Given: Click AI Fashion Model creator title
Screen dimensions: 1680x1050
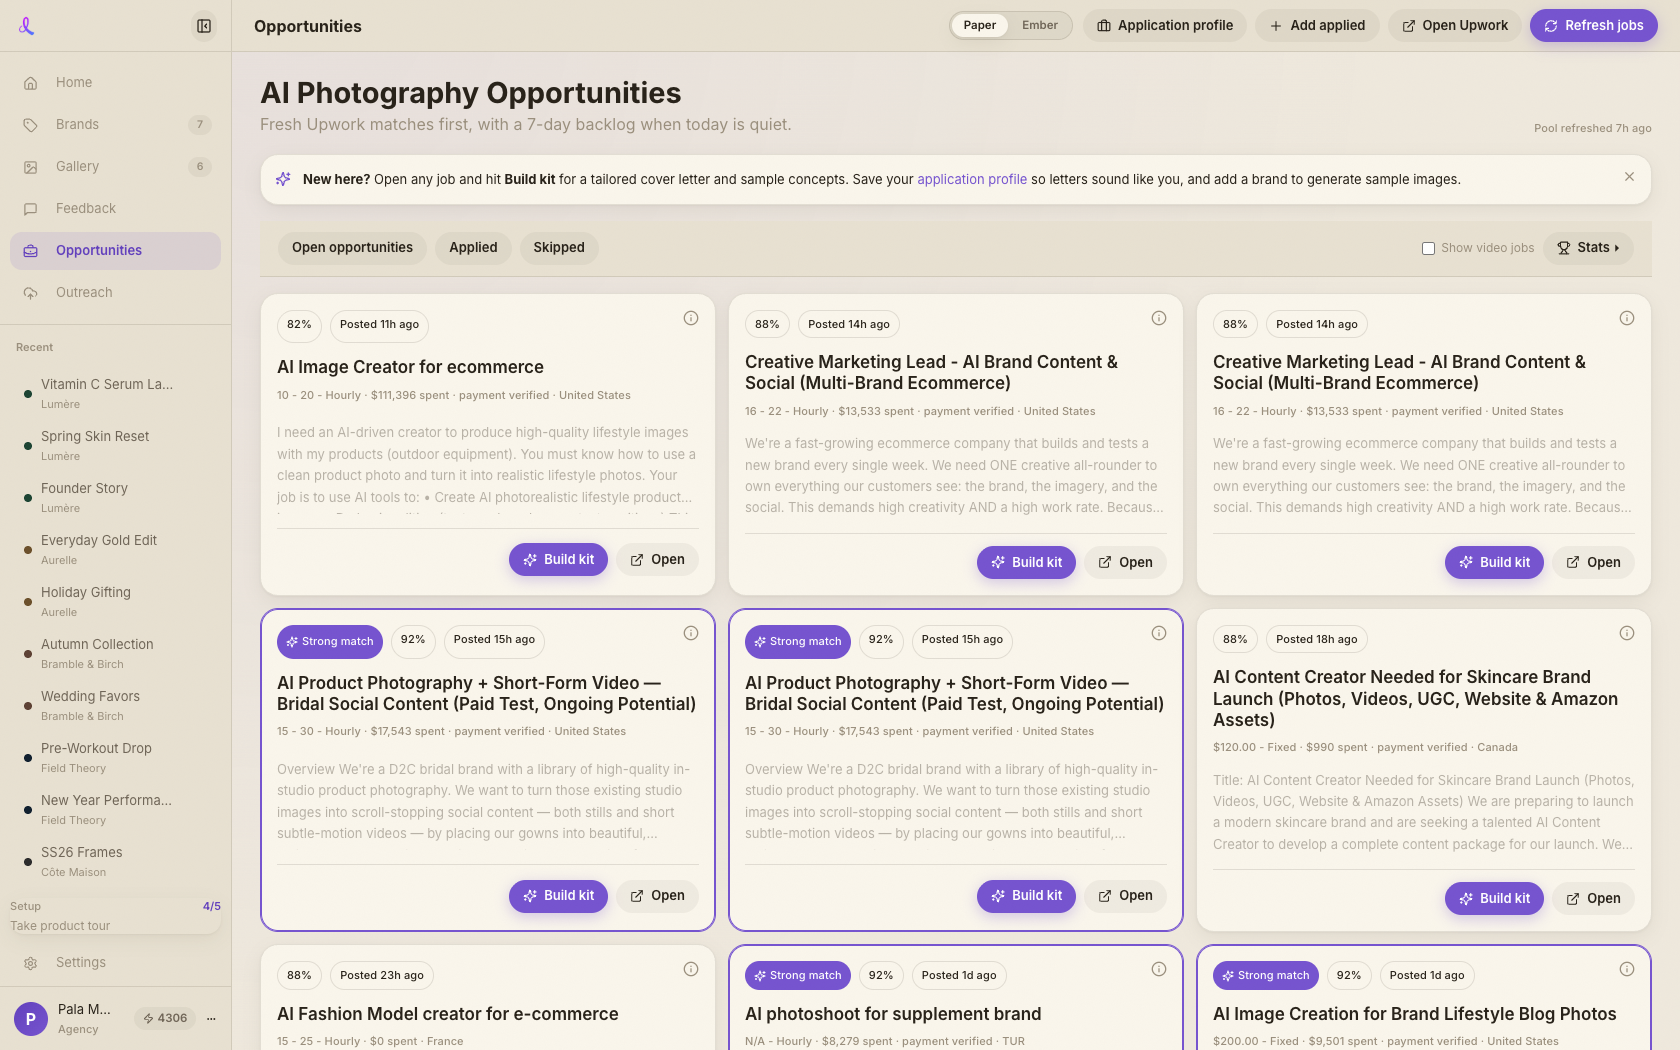Looking at the screenshot, I should click(x=447, y=1014).
